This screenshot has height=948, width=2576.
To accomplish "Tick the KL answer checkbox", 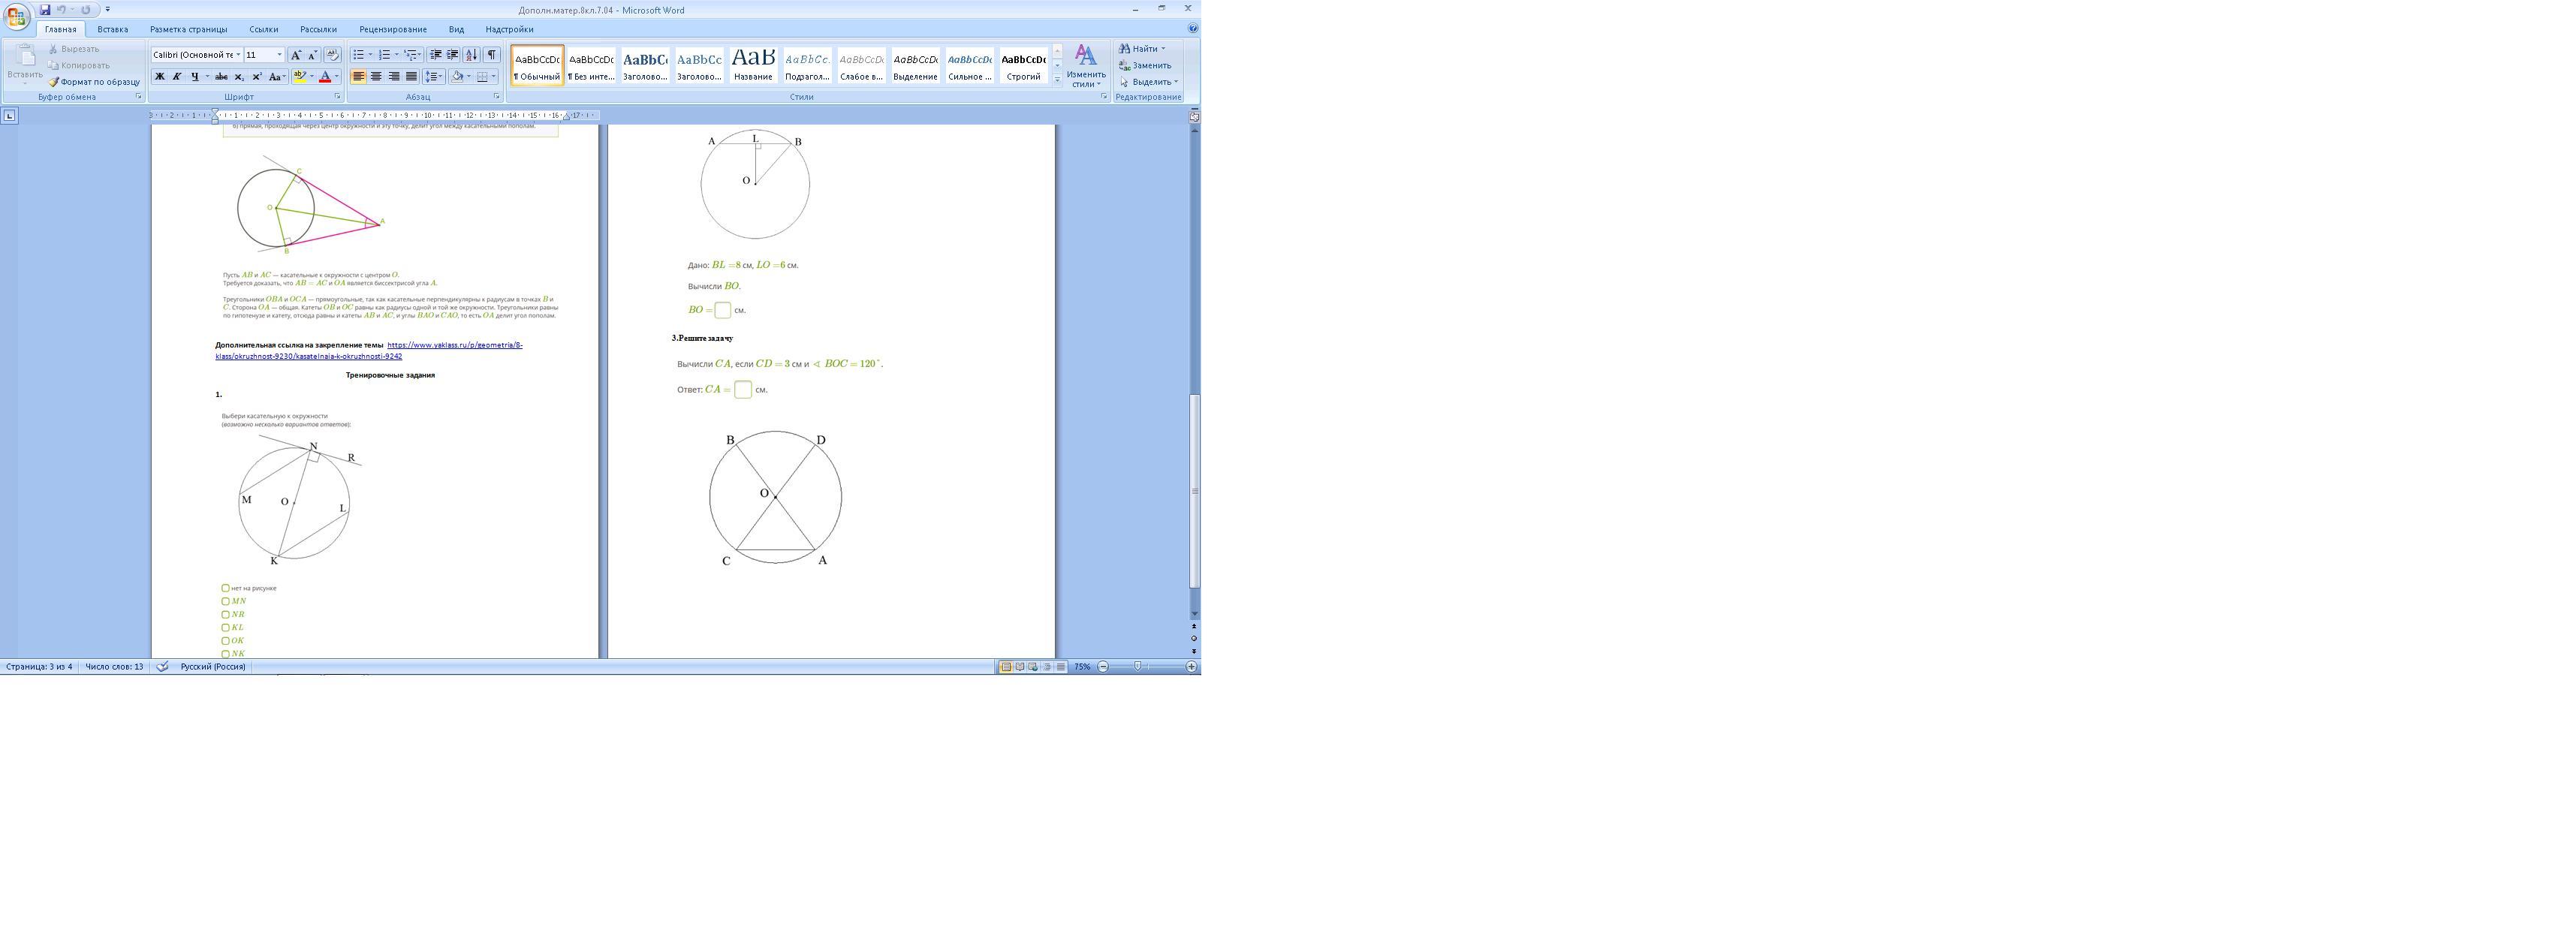I will [225, 627].
